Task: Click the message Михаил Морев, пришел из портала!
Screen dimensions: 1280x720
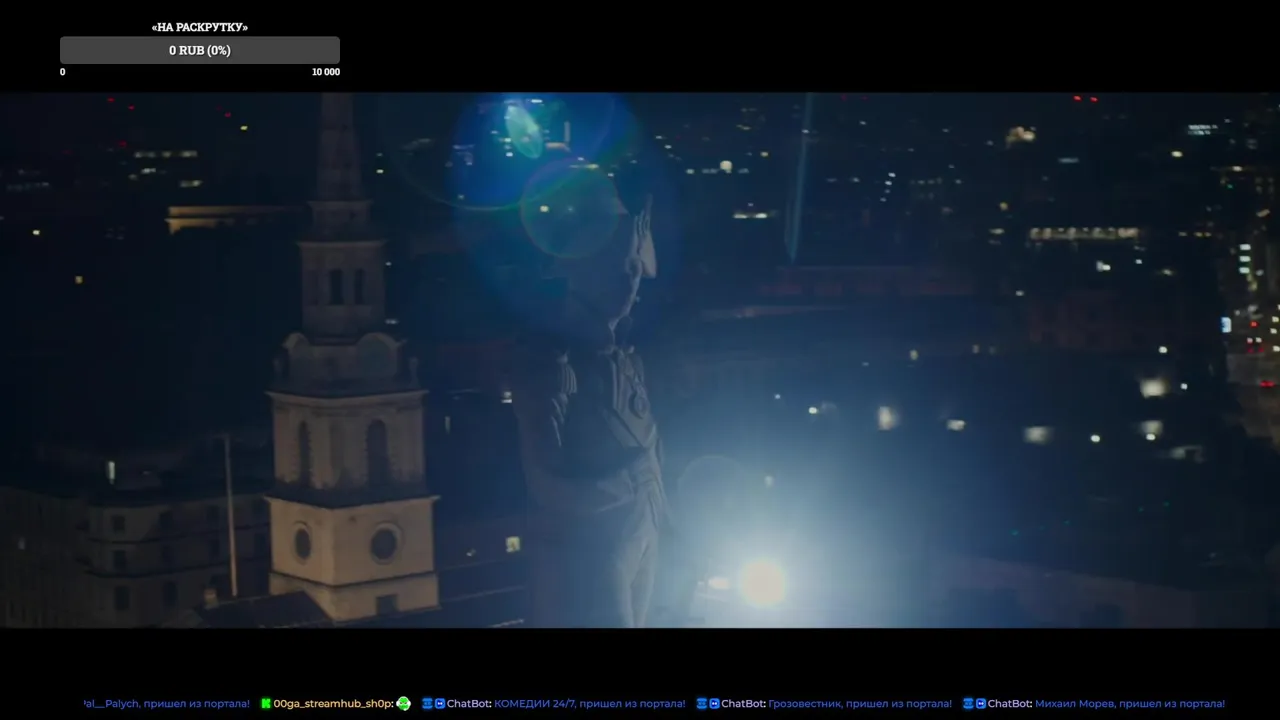Action: (1130, 704)
